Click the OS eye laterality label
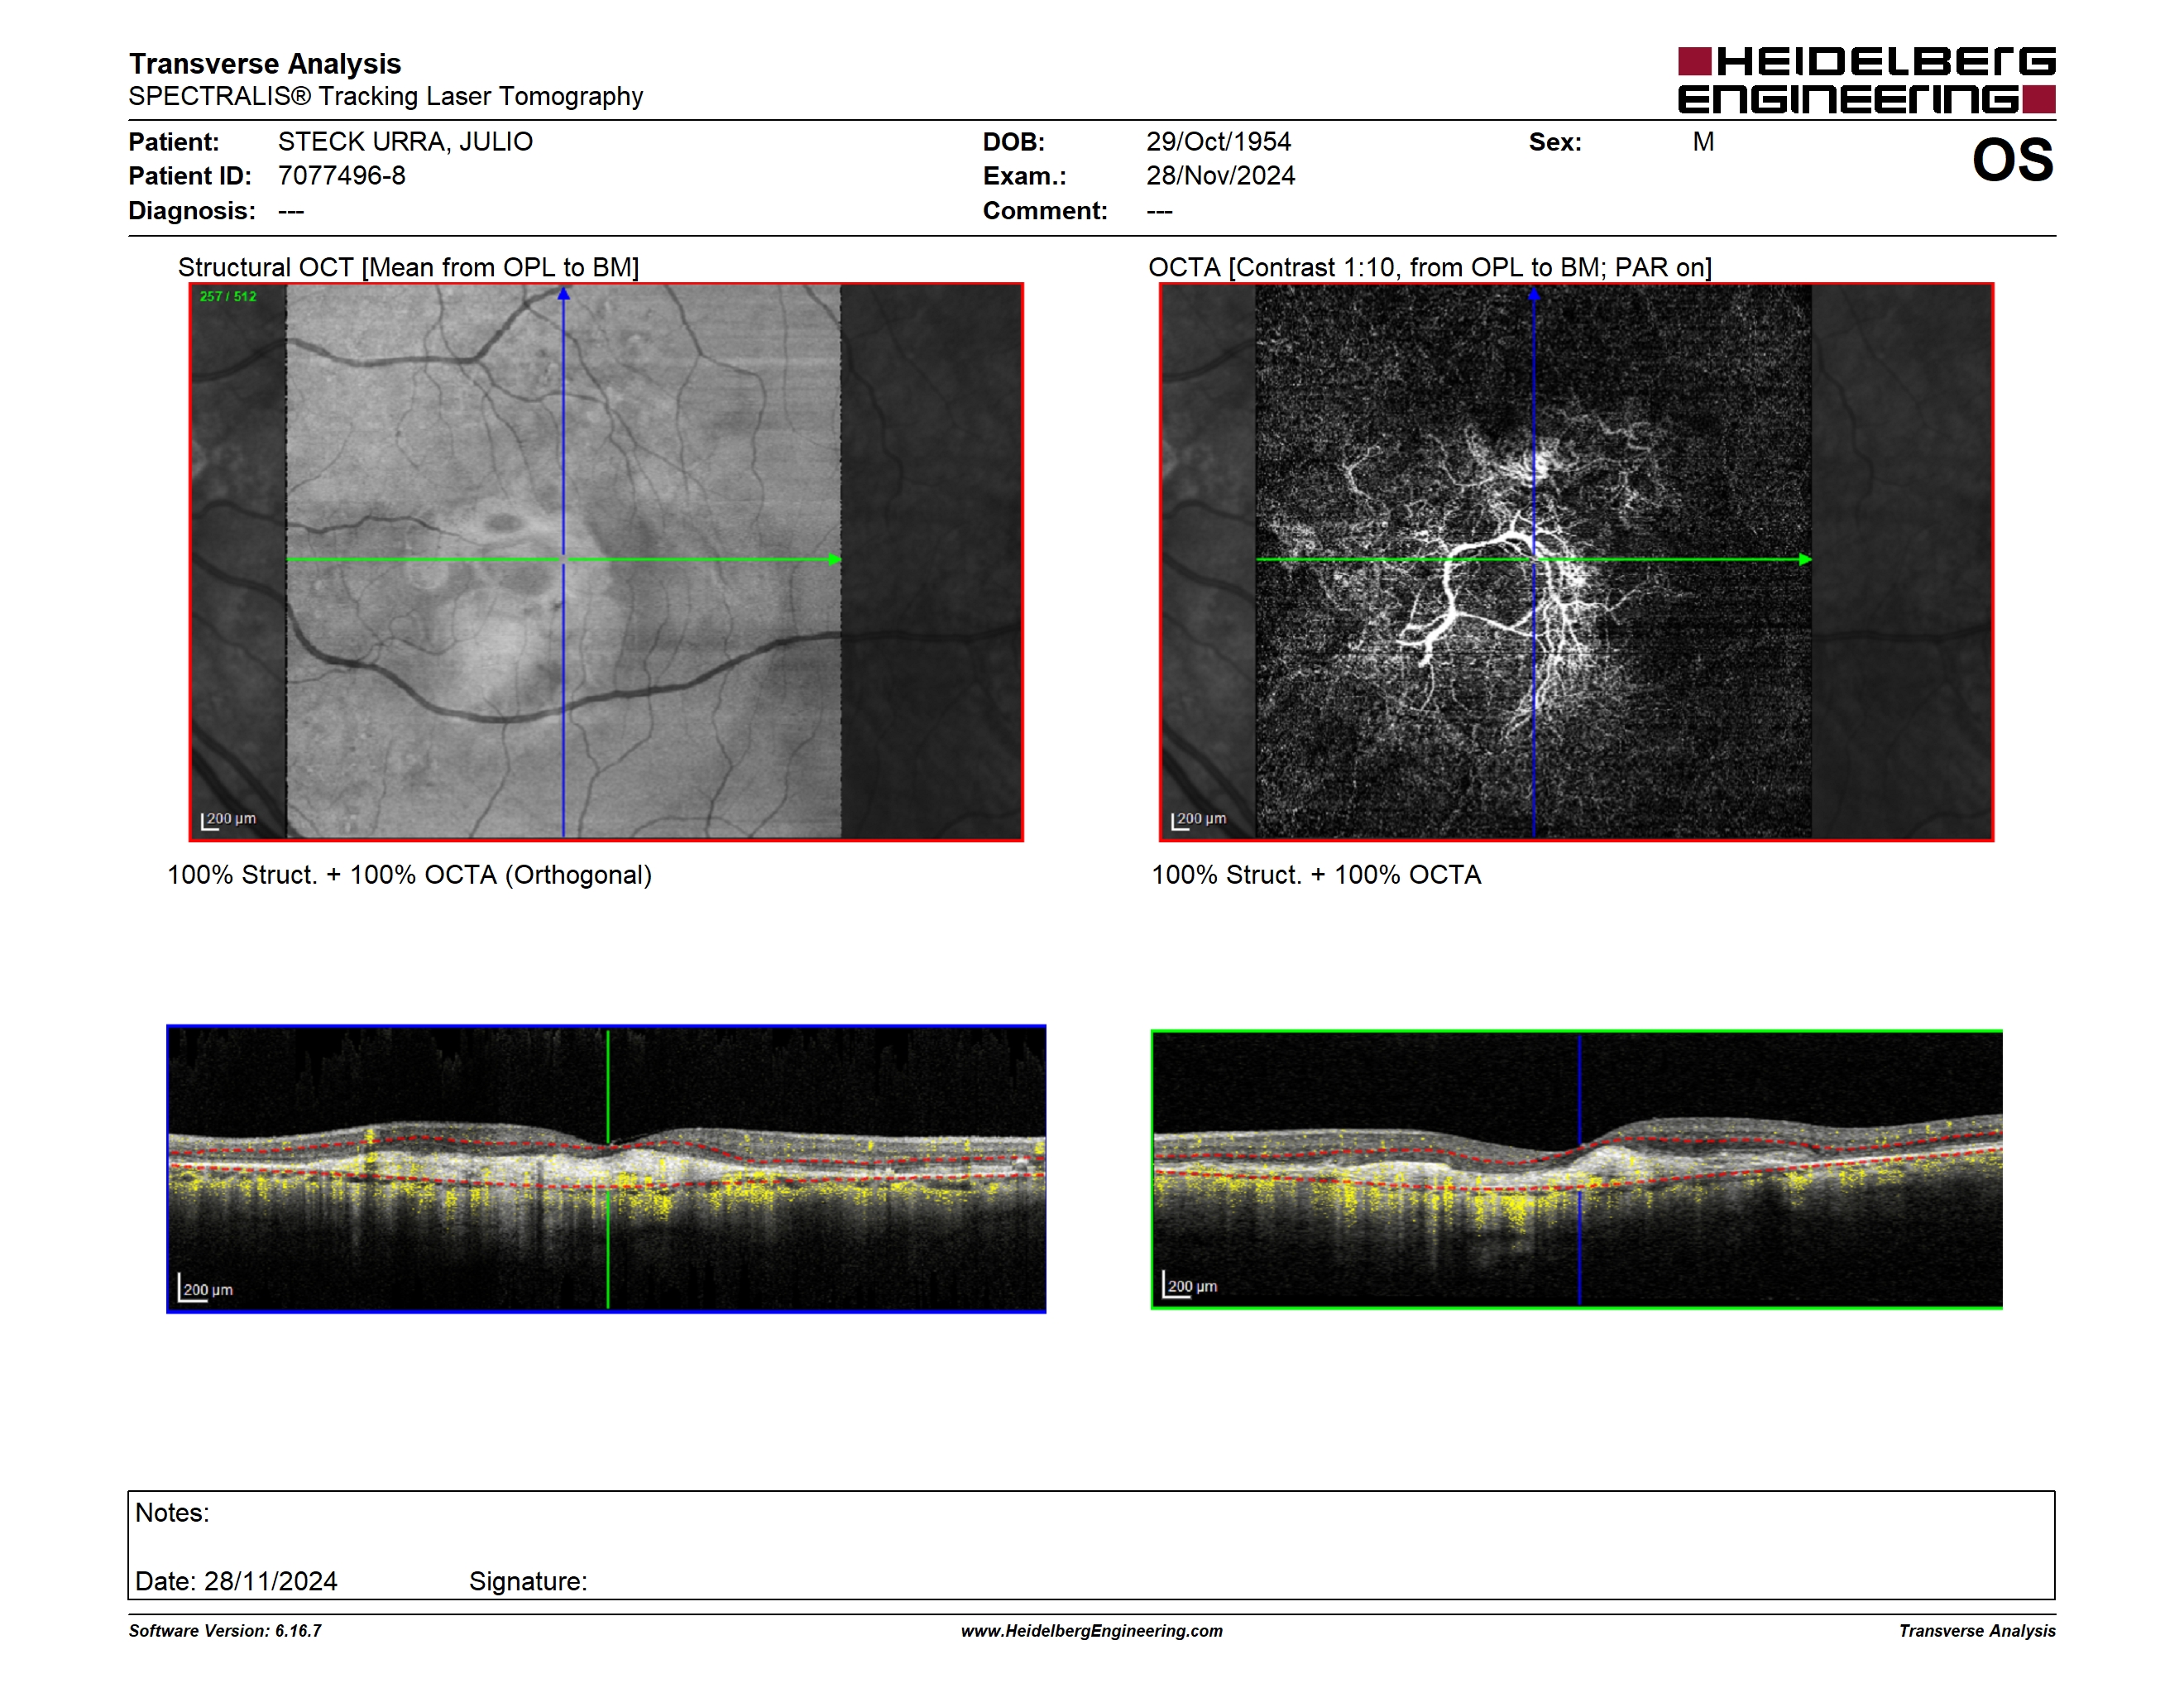Screen dimensions: 2184x1688 click(x=2012, y=160)
